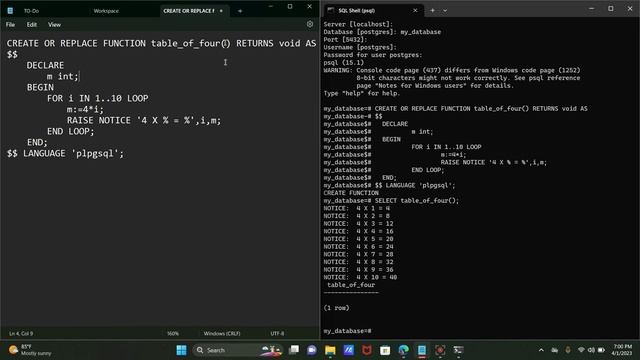Open File Explorer from taskbar
This screenshot has height=360, width=640.
pyautogui.click(x=330, y=350)
